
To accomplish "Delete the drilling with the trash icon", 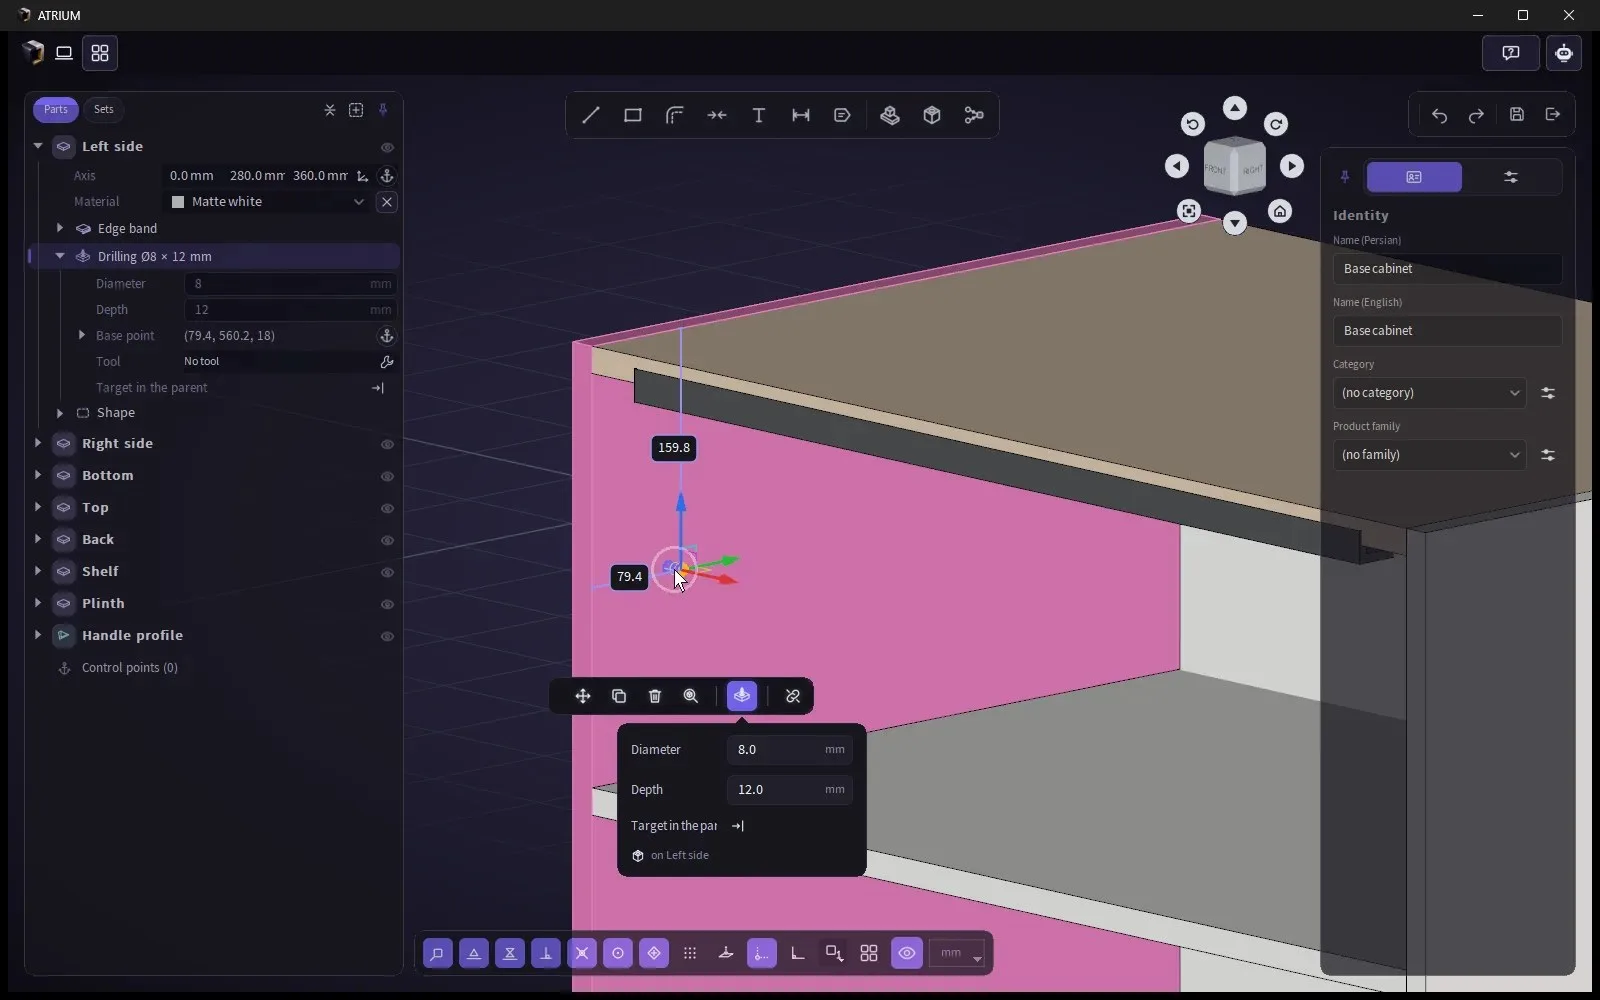I will (x=655, y=696).
